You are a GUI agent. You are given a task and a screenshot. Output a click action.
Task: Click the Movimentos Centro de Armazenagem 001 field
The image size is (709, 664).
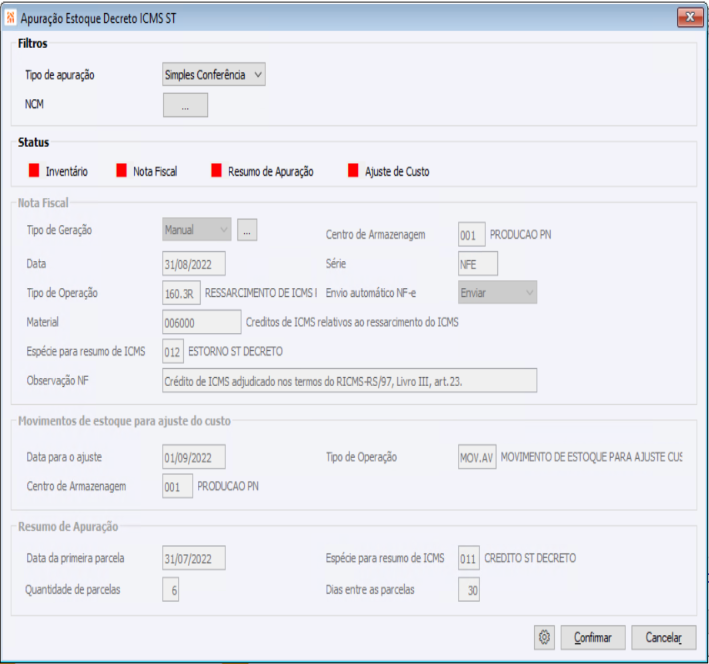click(x=178, y=486)
